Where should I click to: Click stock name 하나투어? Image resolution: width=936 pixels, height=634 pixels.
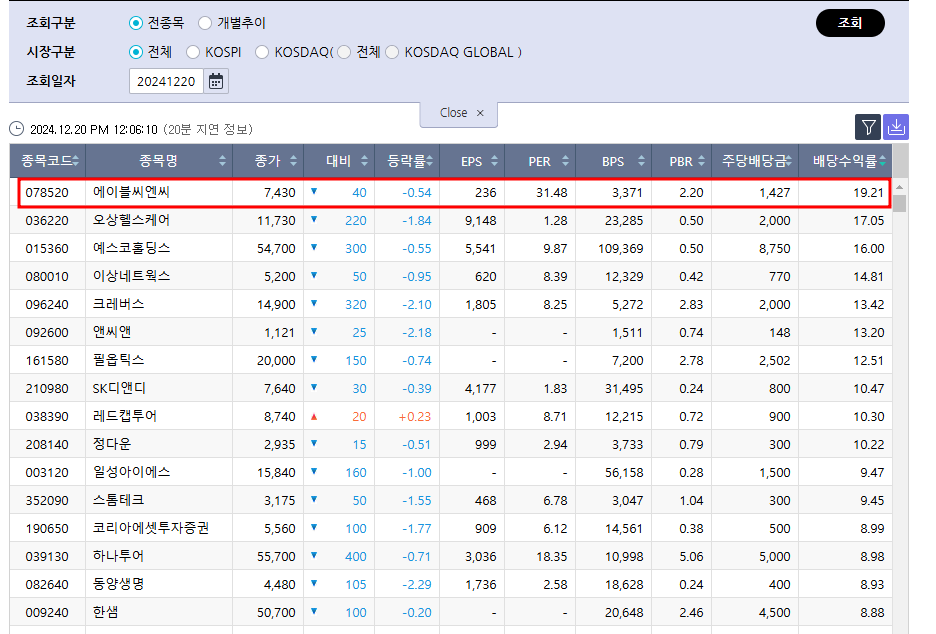click(118, 557)
